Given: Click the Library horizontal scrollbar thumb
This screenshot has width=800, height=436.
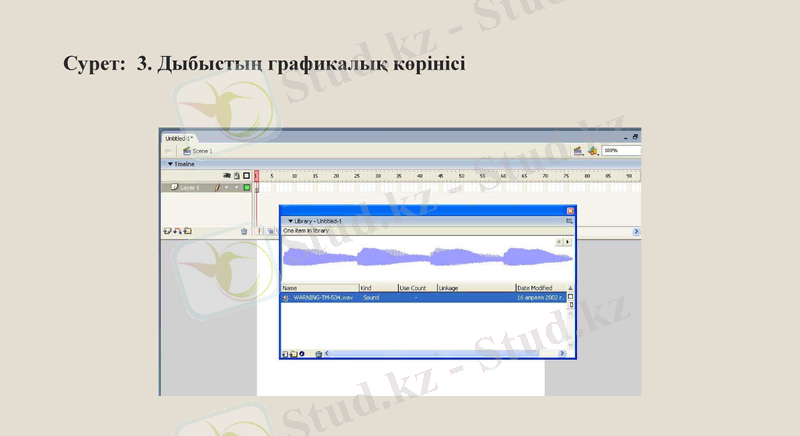Looking at the screenshot, I should (x=435, y=353).
